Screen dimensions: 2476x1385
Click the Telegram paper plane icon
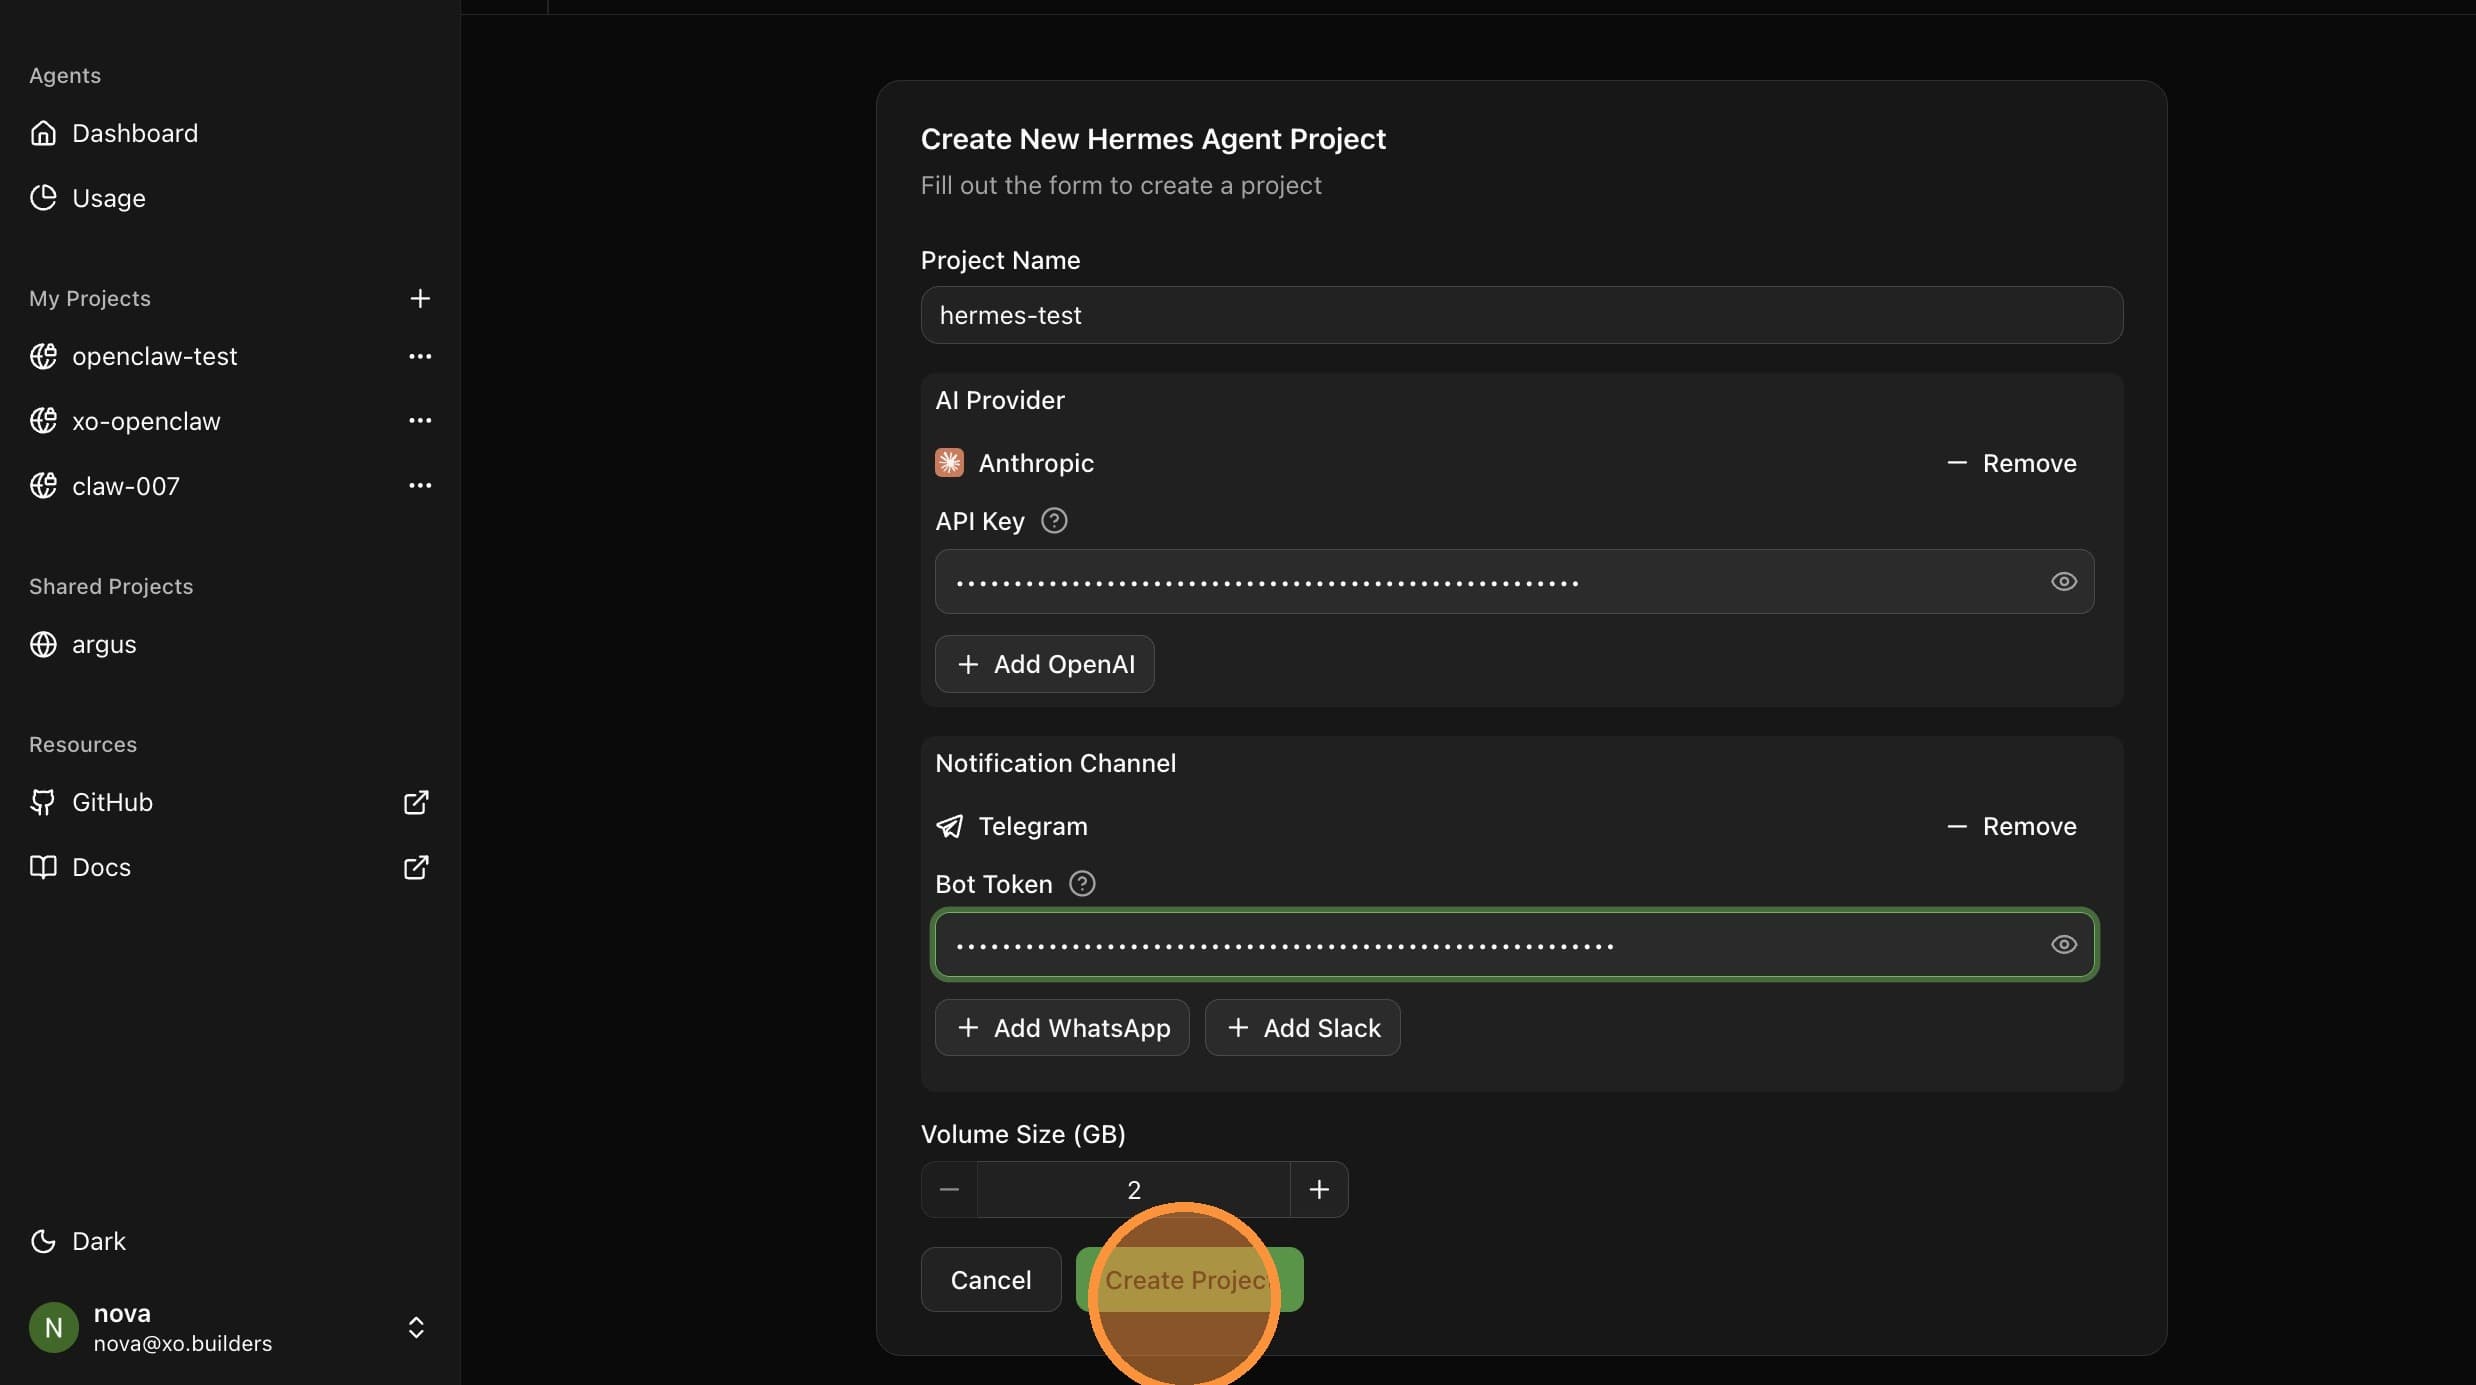point(949,826)
